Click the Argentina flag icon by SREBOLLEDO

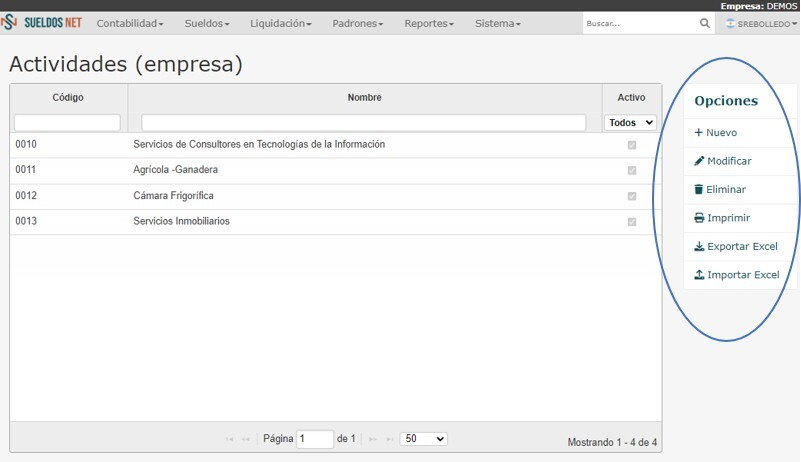[x=730, y=23]
